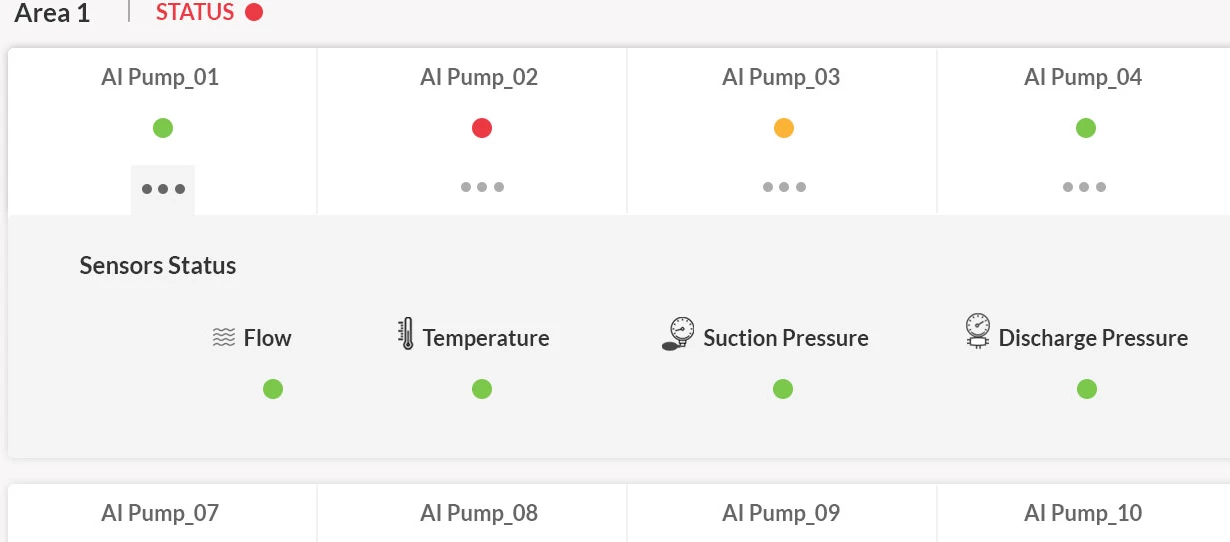Collapse AI Pump_01 details with the three dots
This screenshot has width=1230, height=542.
click(x=163, y=189)
